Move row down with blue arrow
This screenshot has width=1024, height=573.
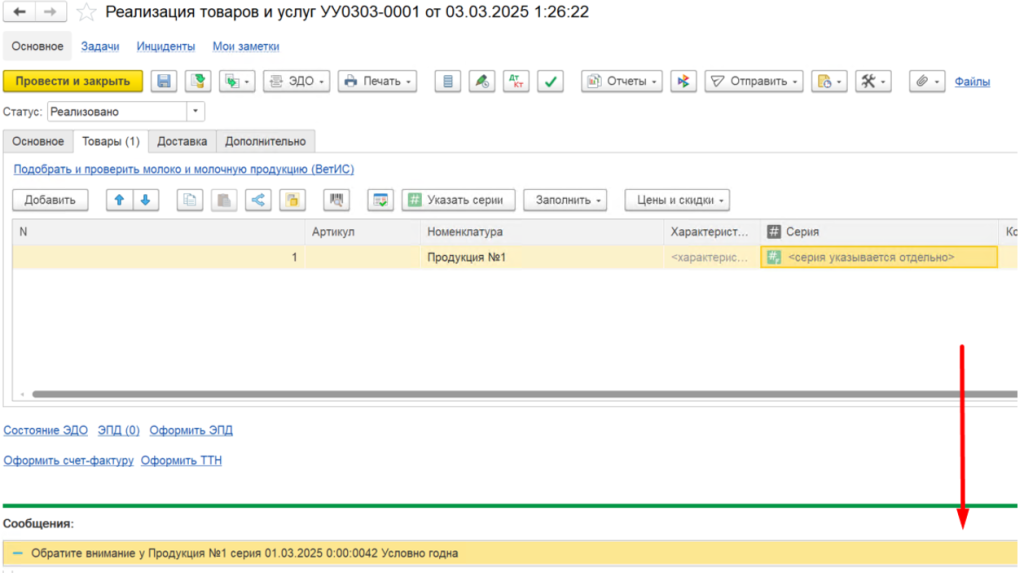pyautogui.click(x=146, y=200)
